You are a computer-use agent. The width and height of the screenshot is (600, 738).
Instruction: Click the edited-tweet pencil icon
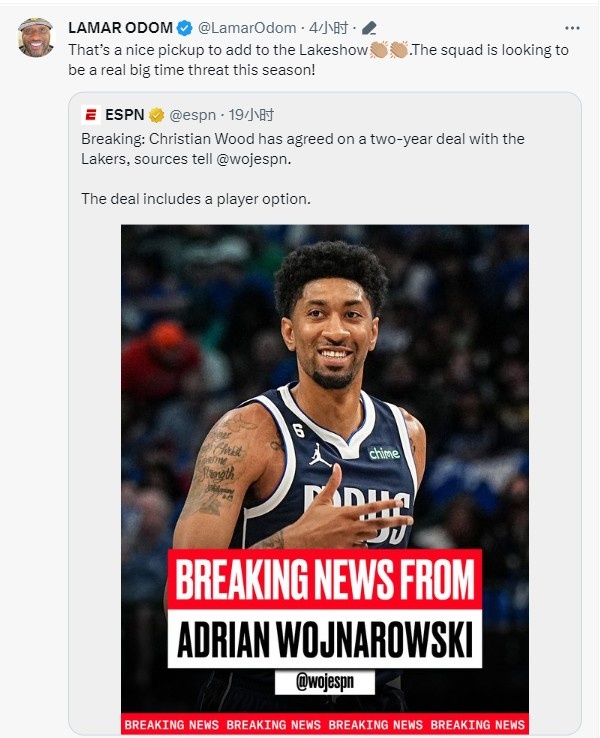click(x=369, y=28)
